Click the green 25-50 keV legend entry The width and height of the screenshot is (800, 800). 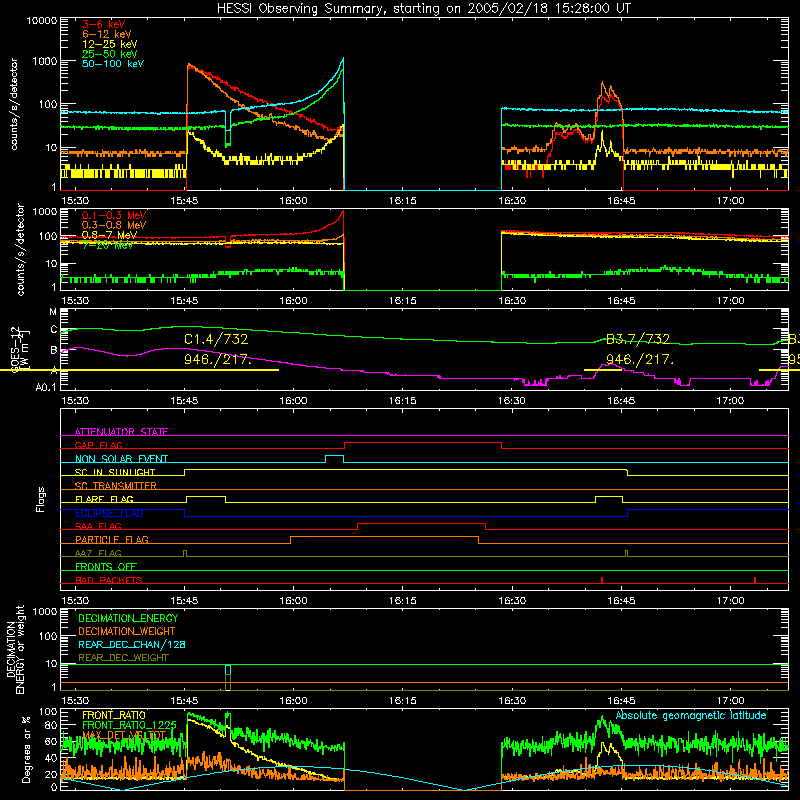pos(110,54)
